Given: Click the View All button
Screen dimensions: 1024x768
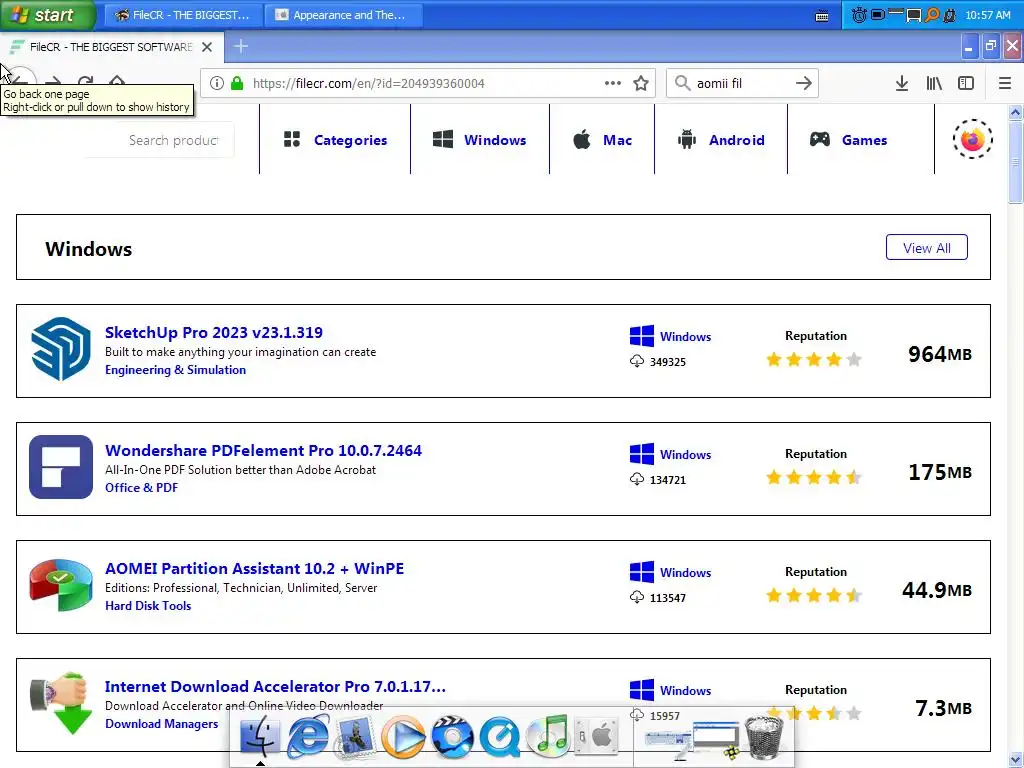Looking at the screenshot, I should click(927, 248).
